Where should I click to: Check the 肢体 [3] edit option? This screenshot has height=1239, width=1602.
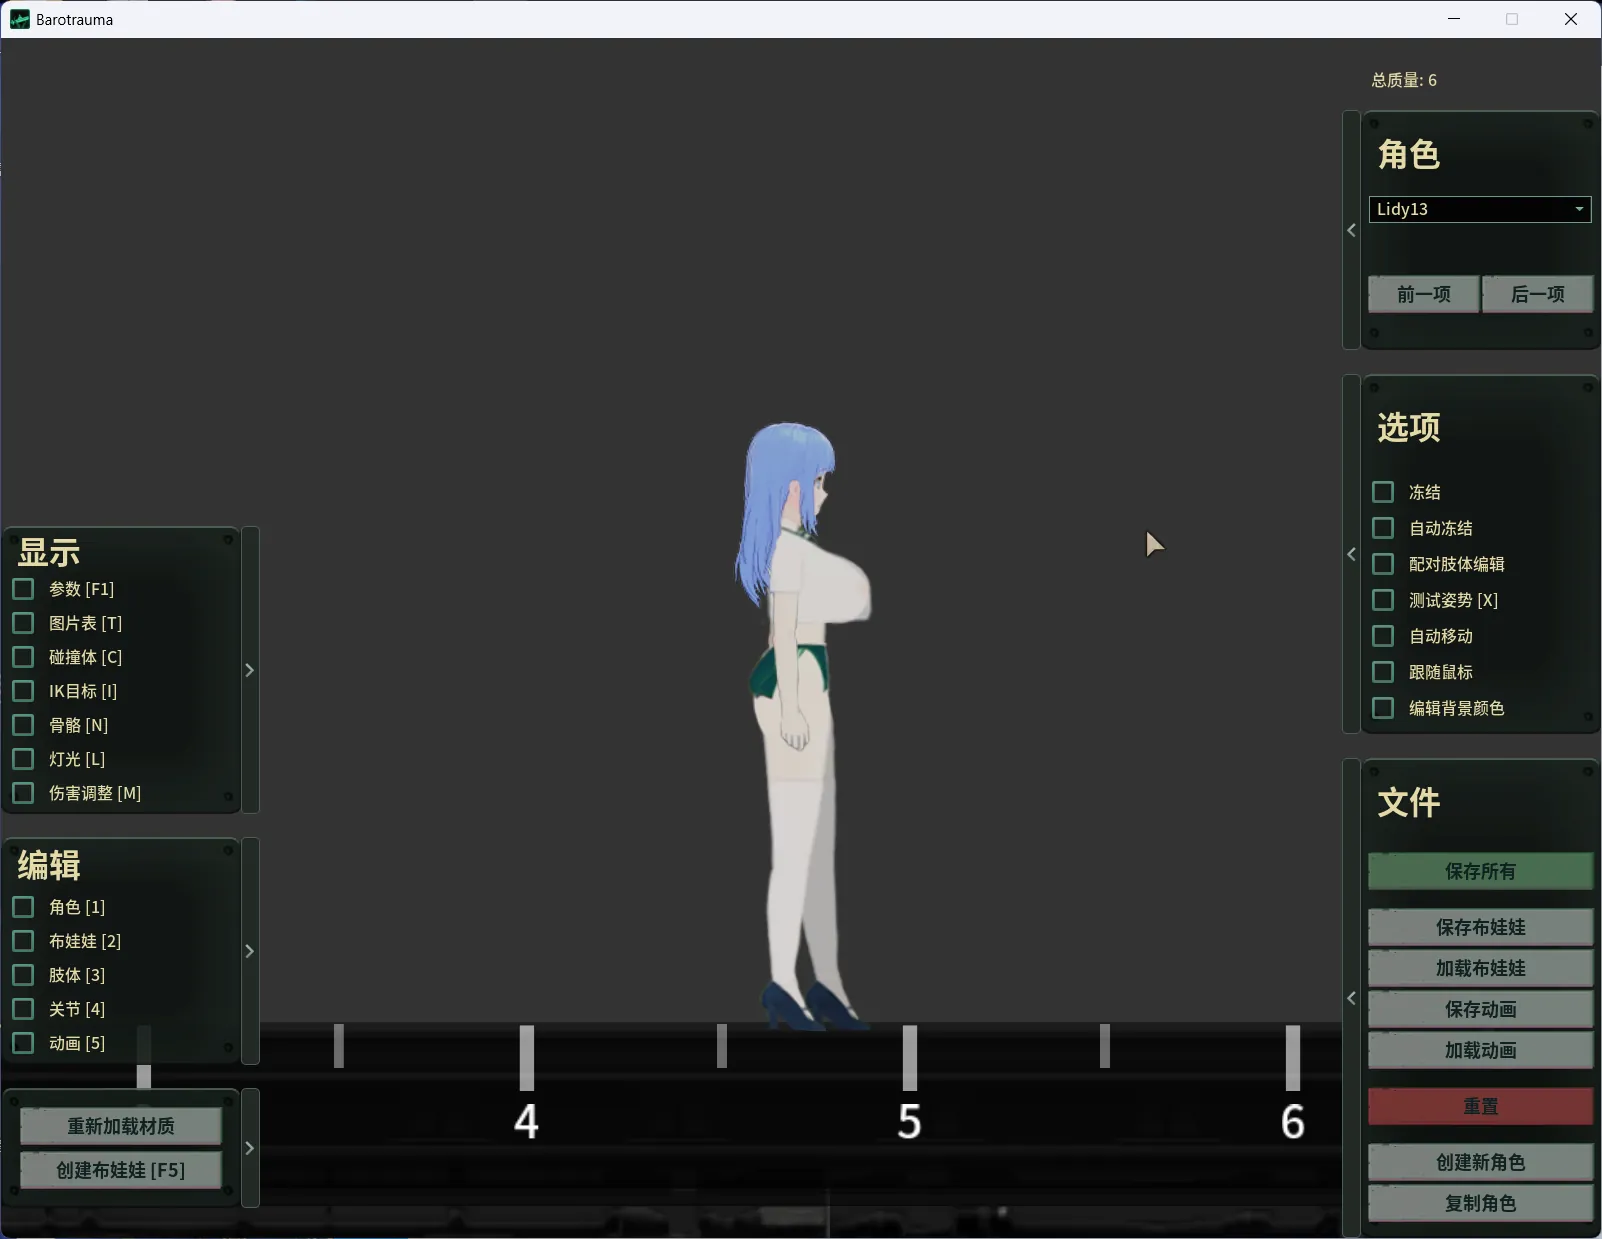click(23, 975)
